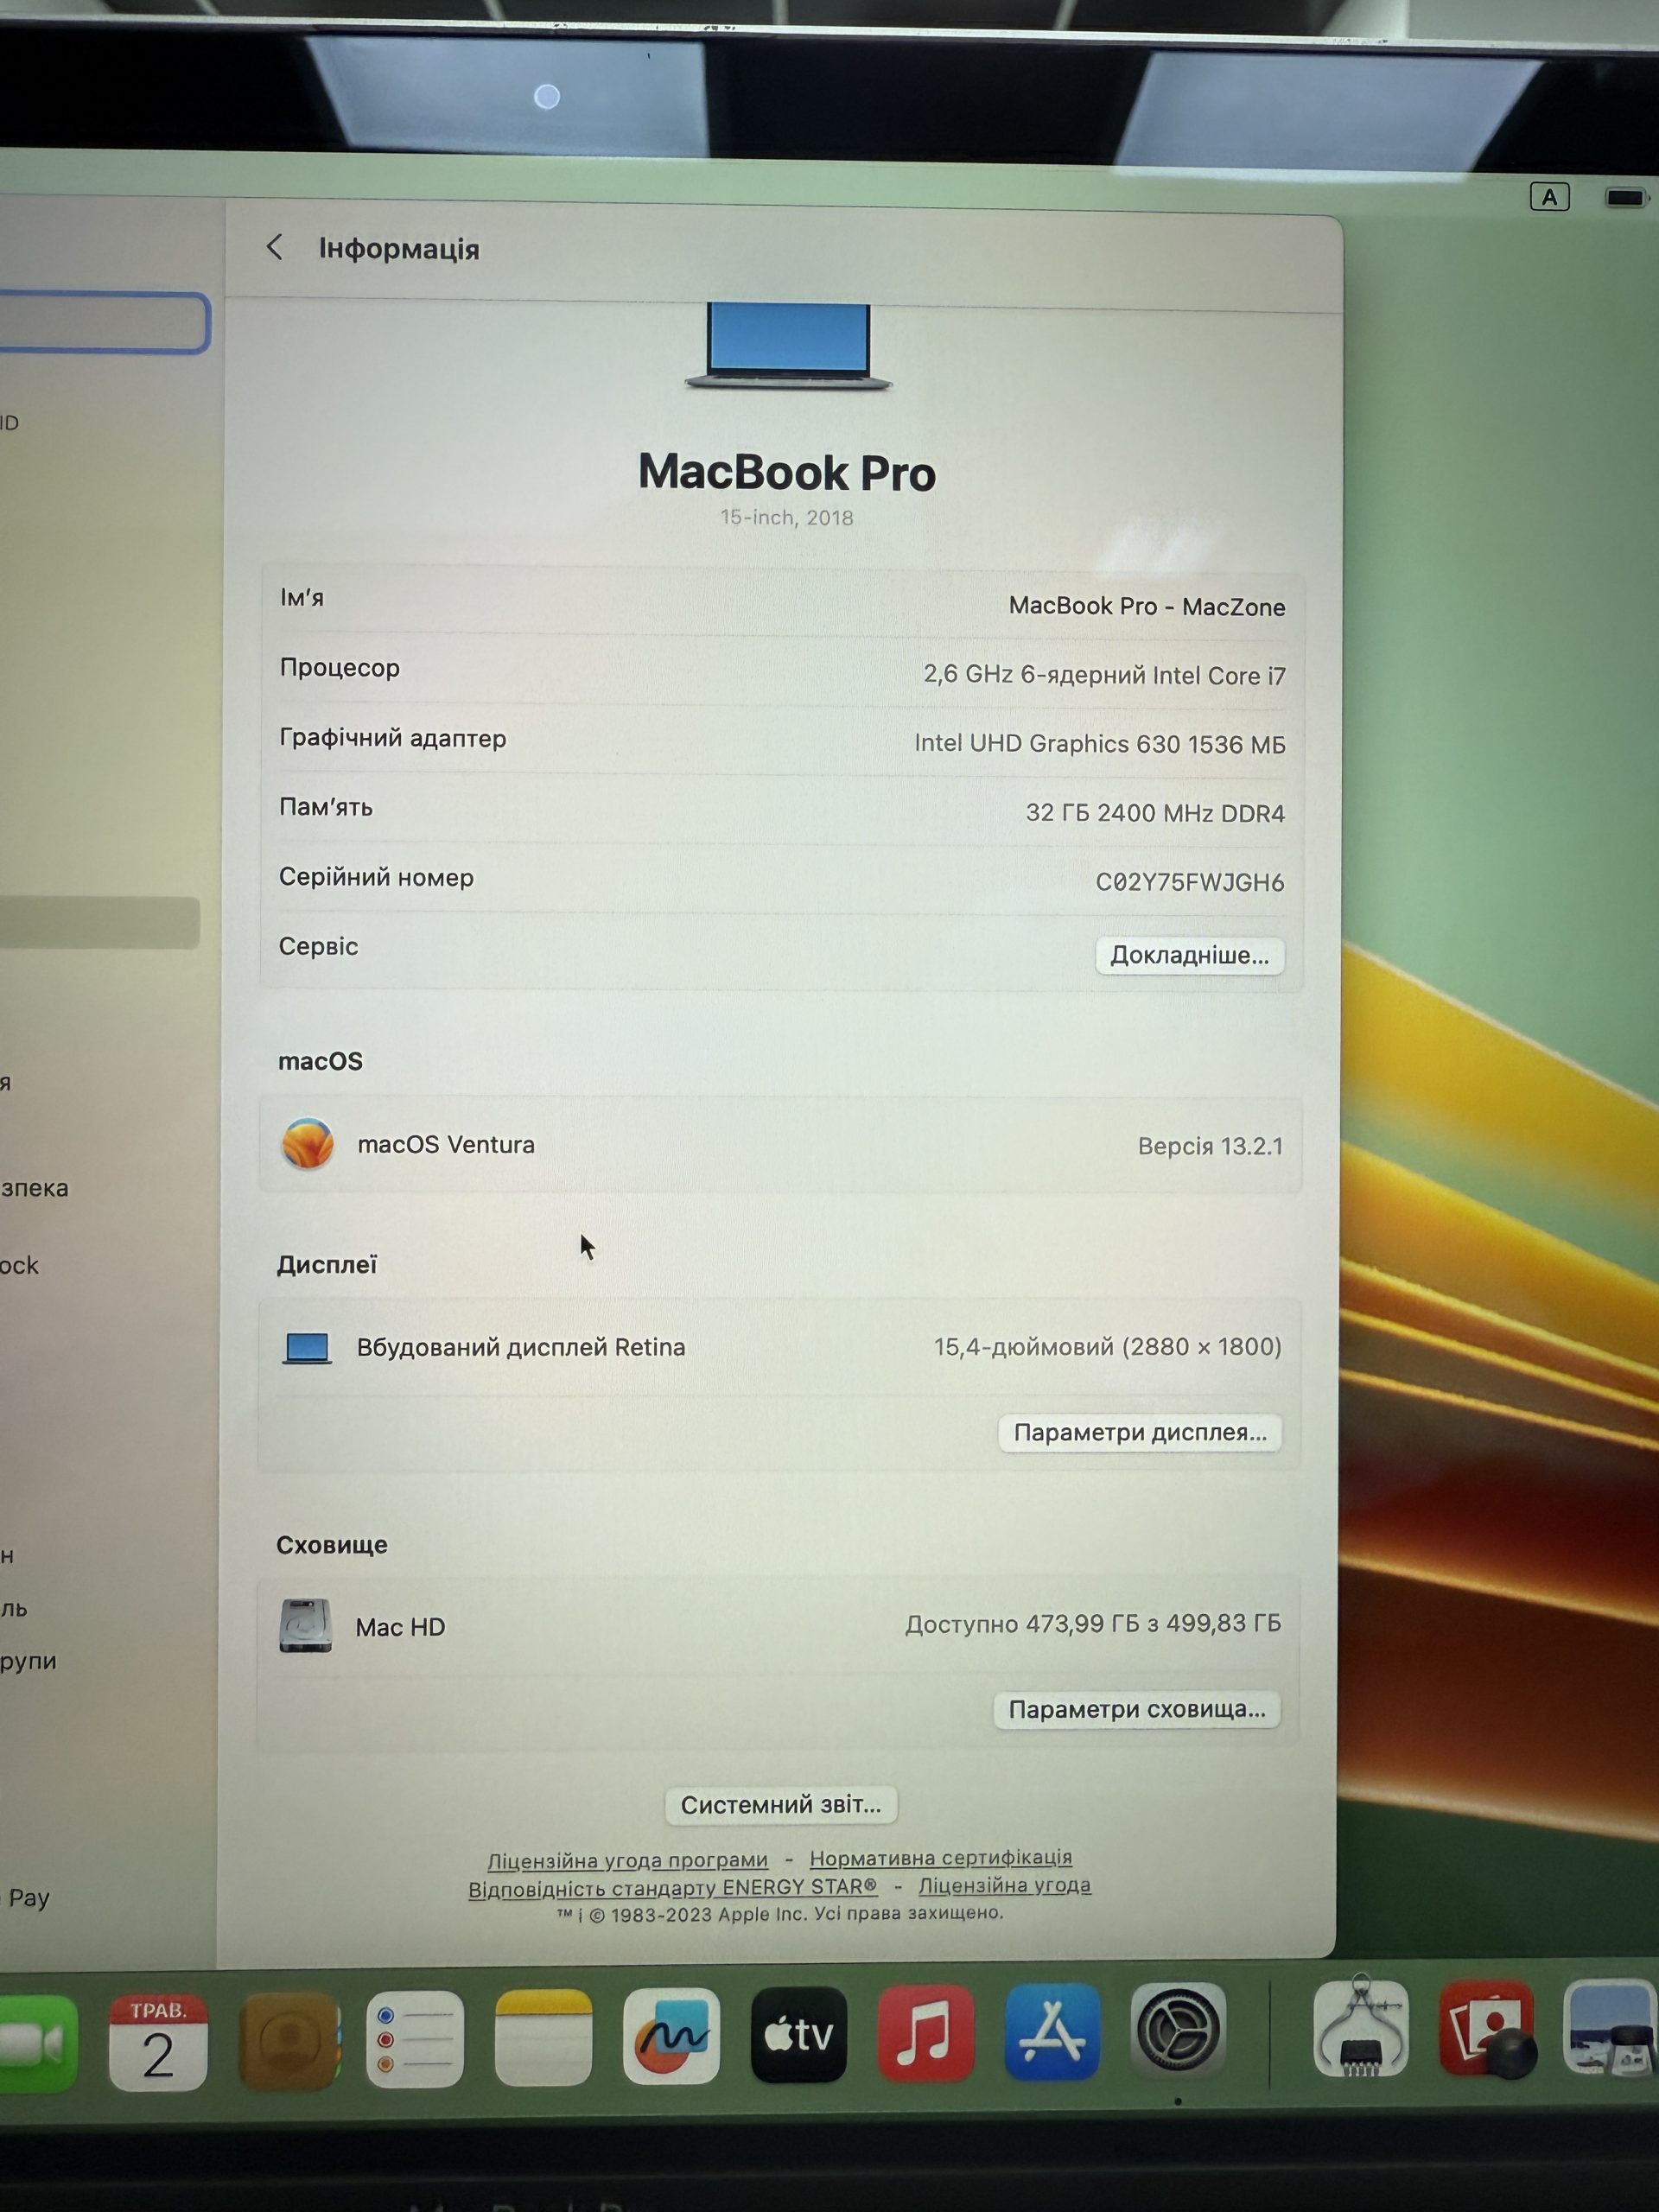
Task: Open Music from the Dock
Action: [925, 2033]
